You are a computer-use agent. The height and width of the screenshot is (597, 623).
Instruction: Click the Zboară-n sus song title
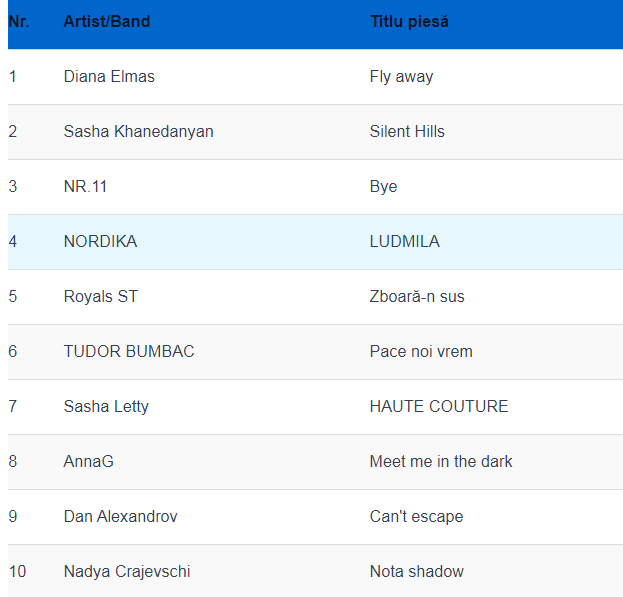tap(417, 297)
